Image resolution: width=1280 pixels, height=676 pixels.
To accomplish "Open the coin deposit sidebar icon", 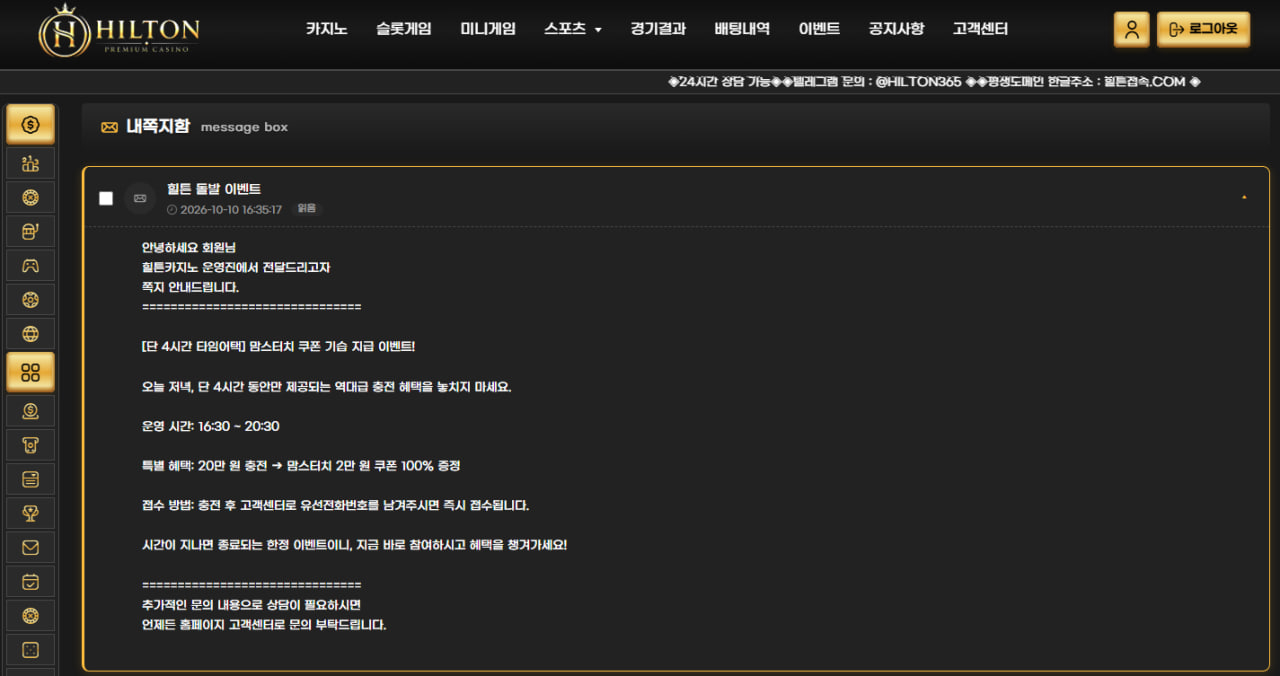I will tap(30, 410).
